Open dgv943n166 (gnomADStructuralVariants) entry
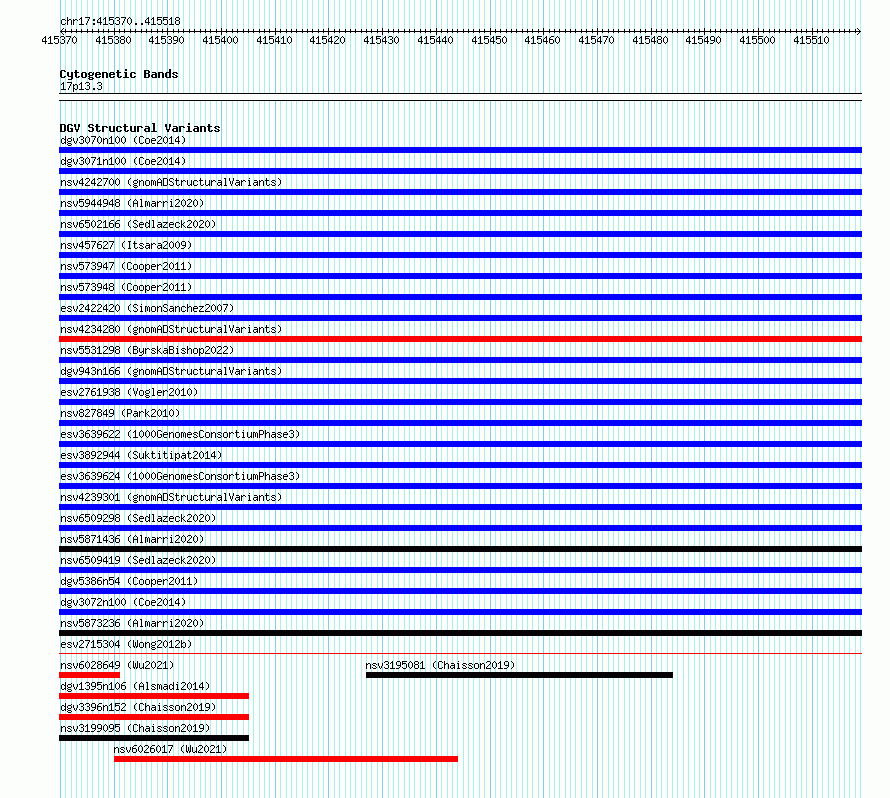890x798 pixels. tap(171, 371)
